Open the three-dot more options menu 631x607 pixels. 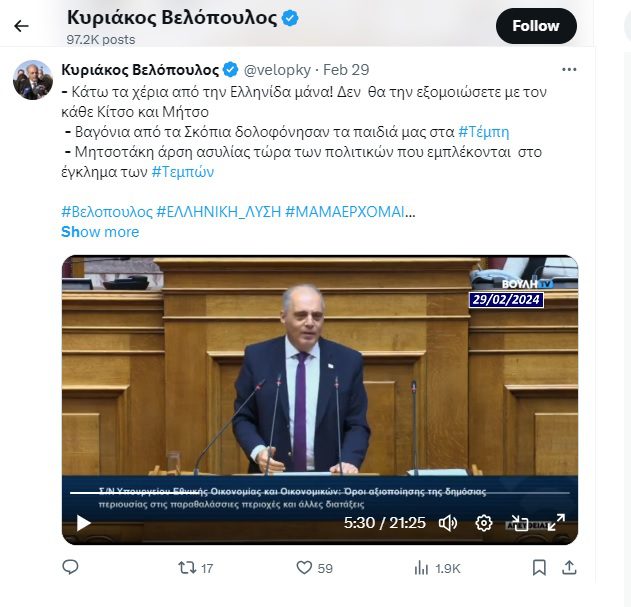[569, 70]
